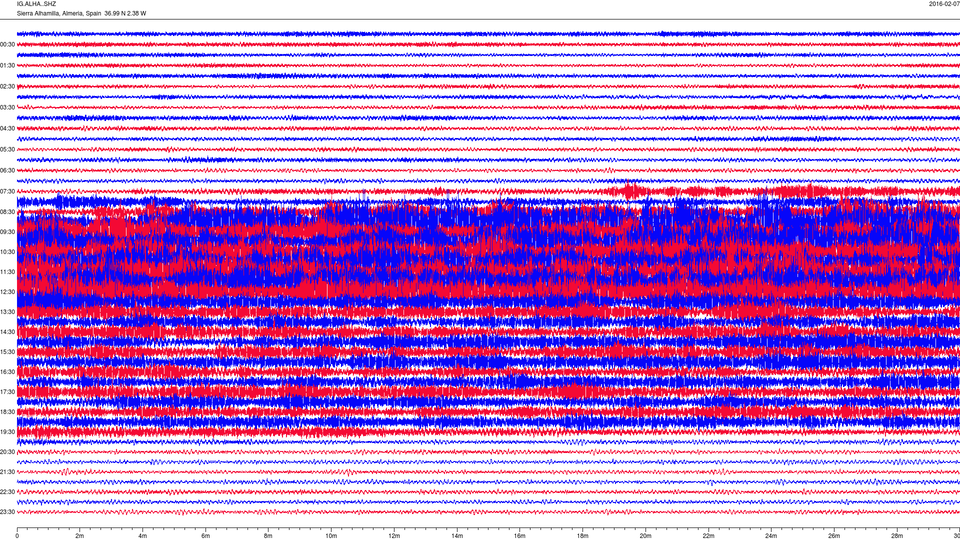Viewport: 960px width, 540px height.
Task: Click the '04:30' time label
Action: (x=7, y=129)
